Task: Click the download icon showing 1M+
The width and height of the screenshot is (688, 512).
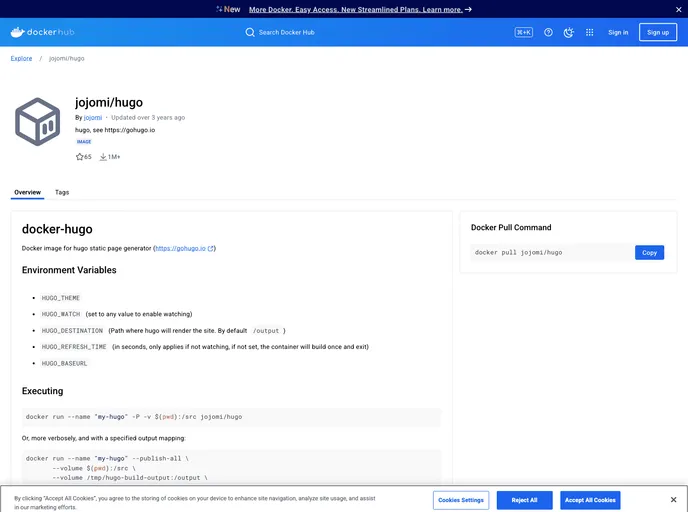Action: click(x=103, y=157)
